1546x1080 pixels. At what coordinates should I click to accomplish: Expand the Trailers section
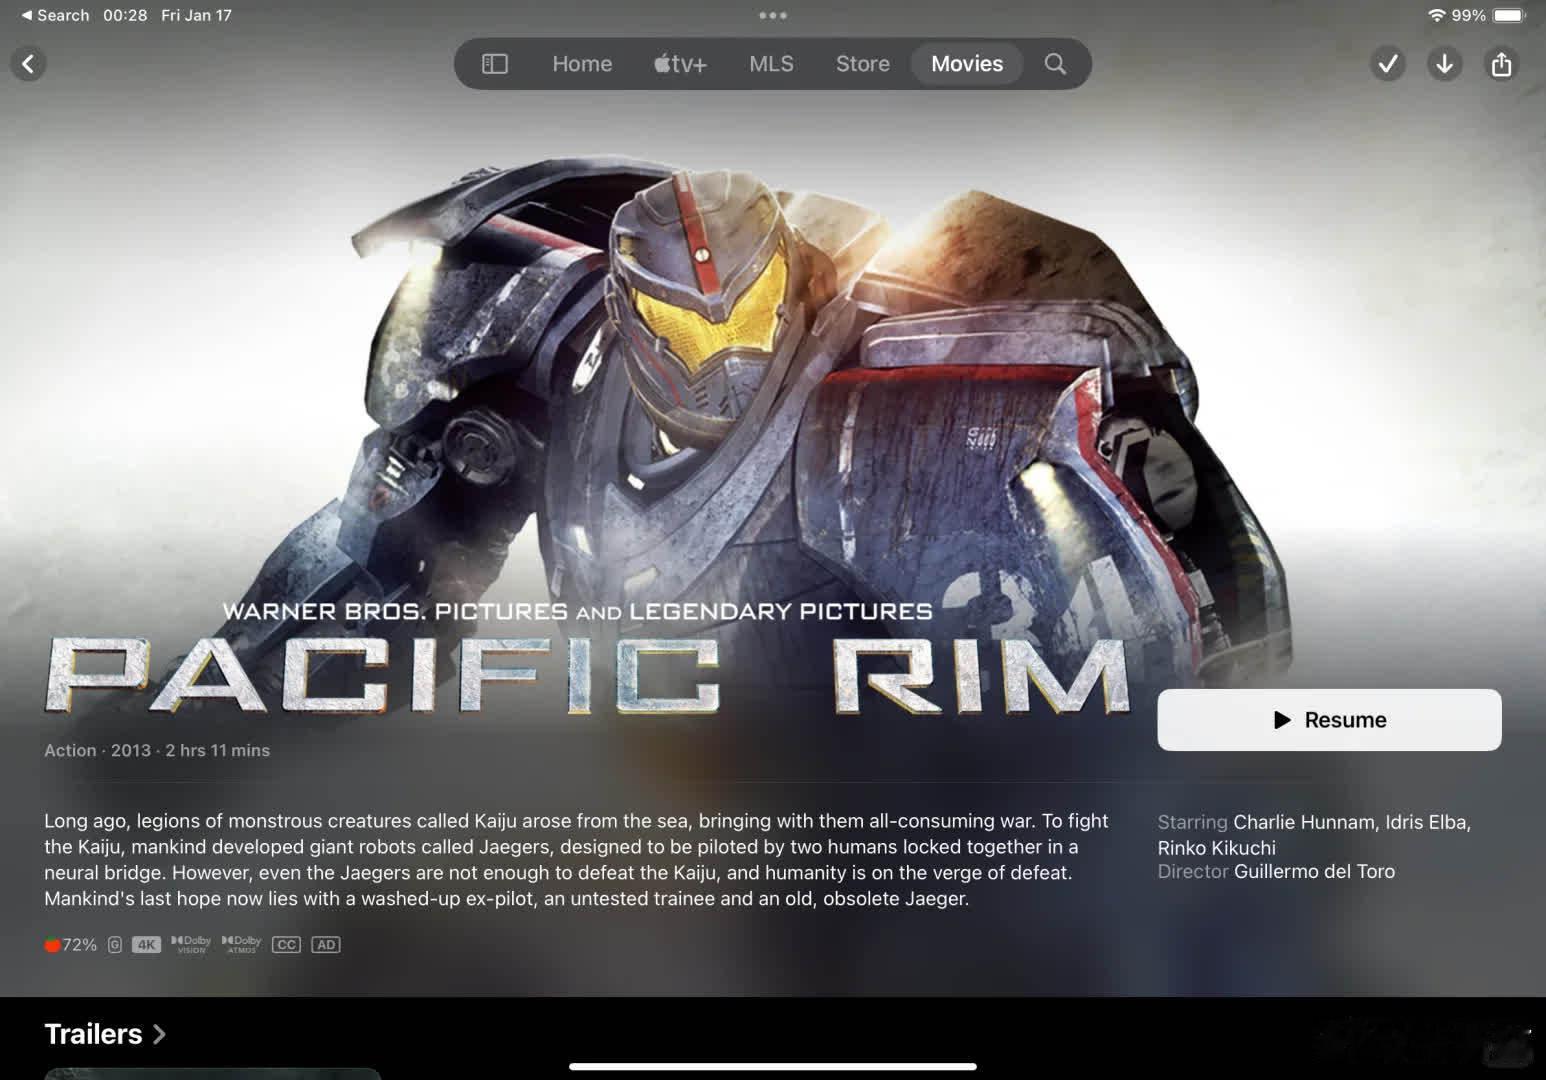click(x=104, y=1034)
